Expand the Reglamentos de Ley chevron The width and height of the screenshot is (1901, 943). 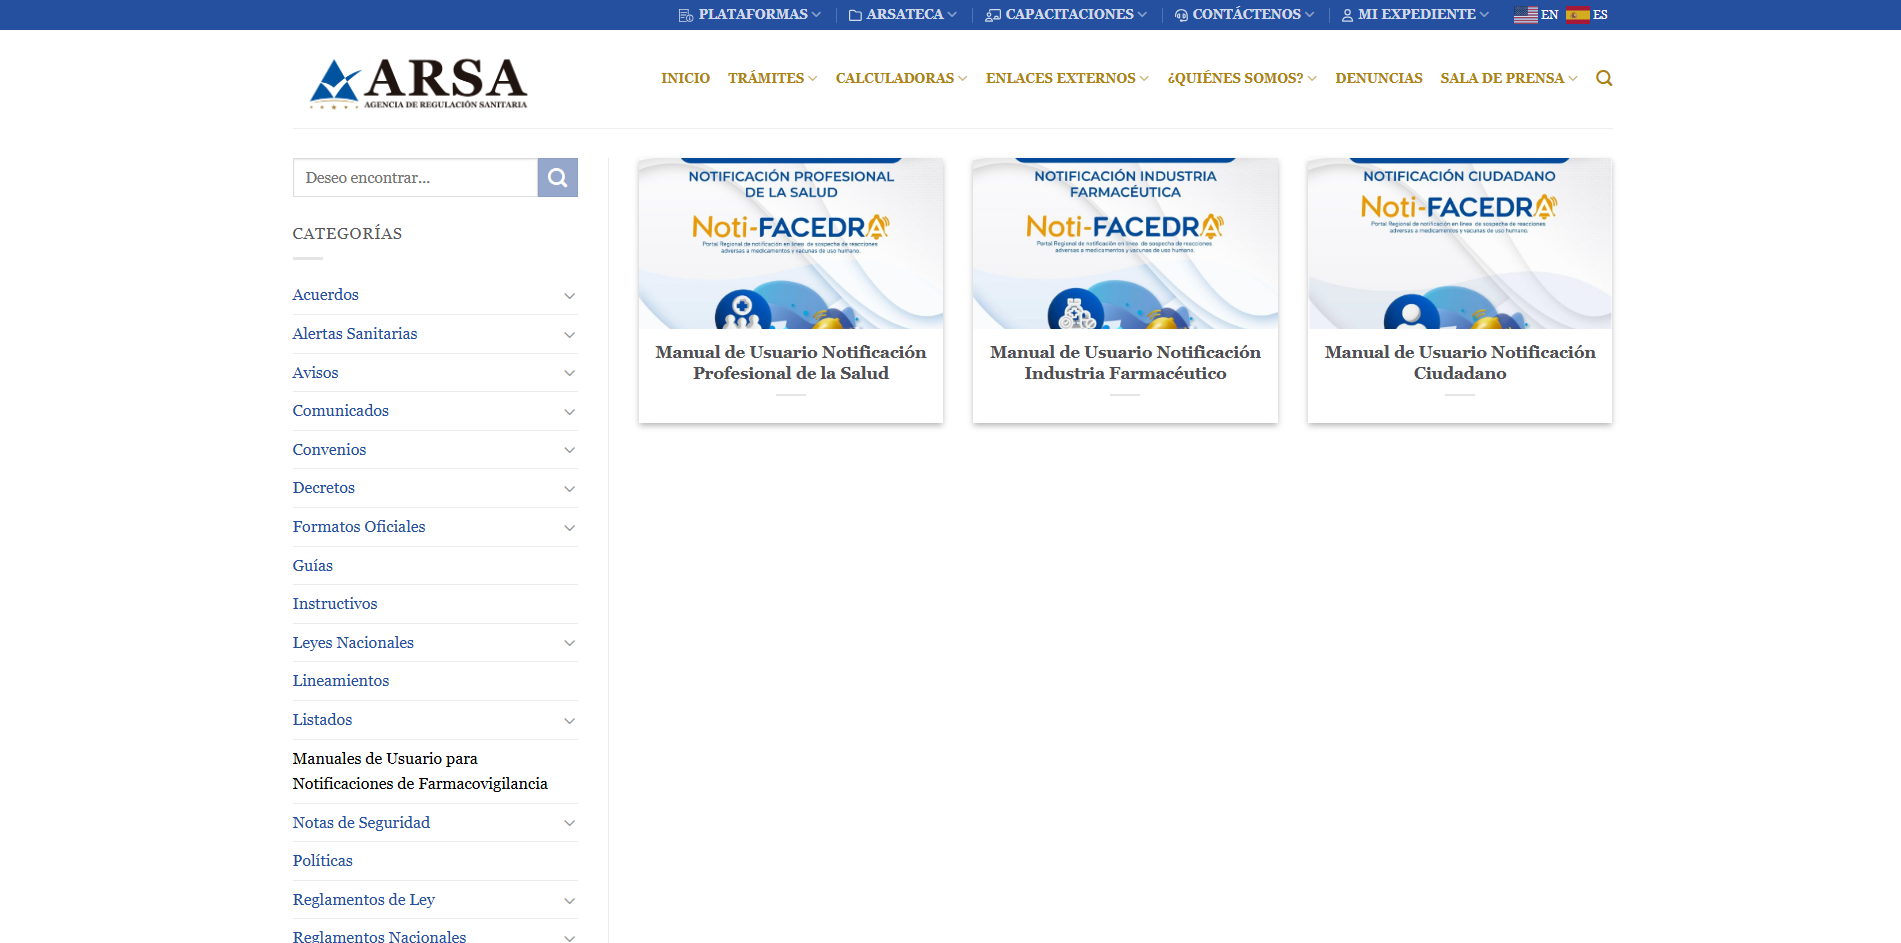[570, 901]
